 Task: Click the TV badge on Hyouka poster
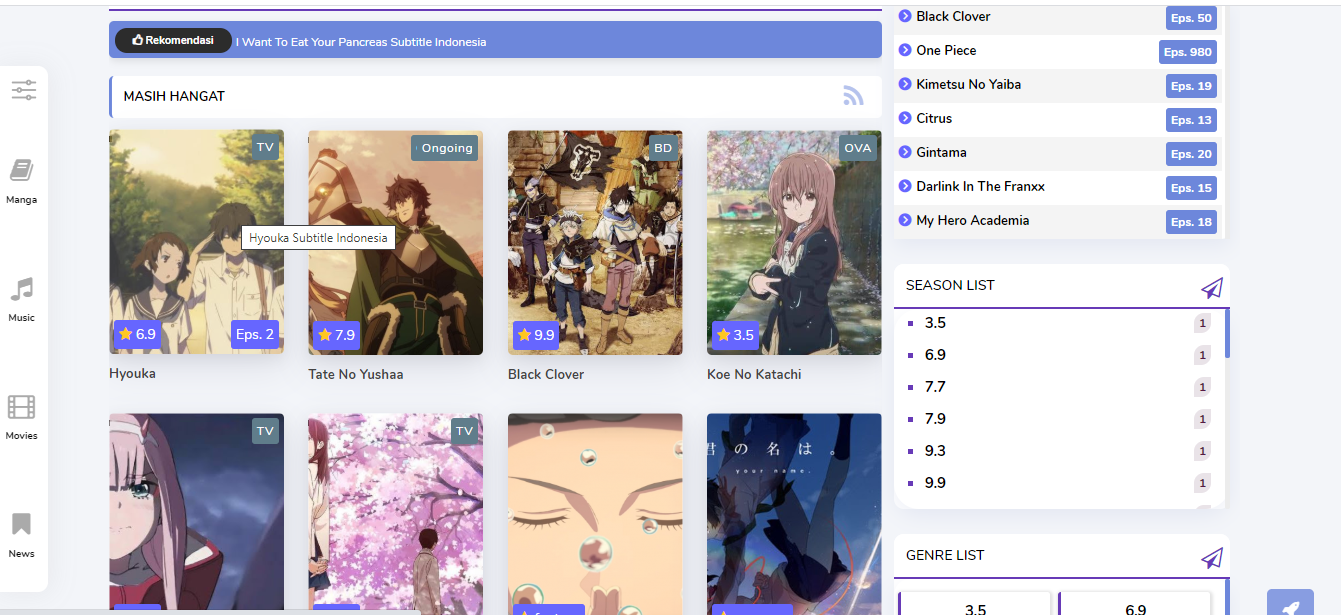(x=265, y=148)
